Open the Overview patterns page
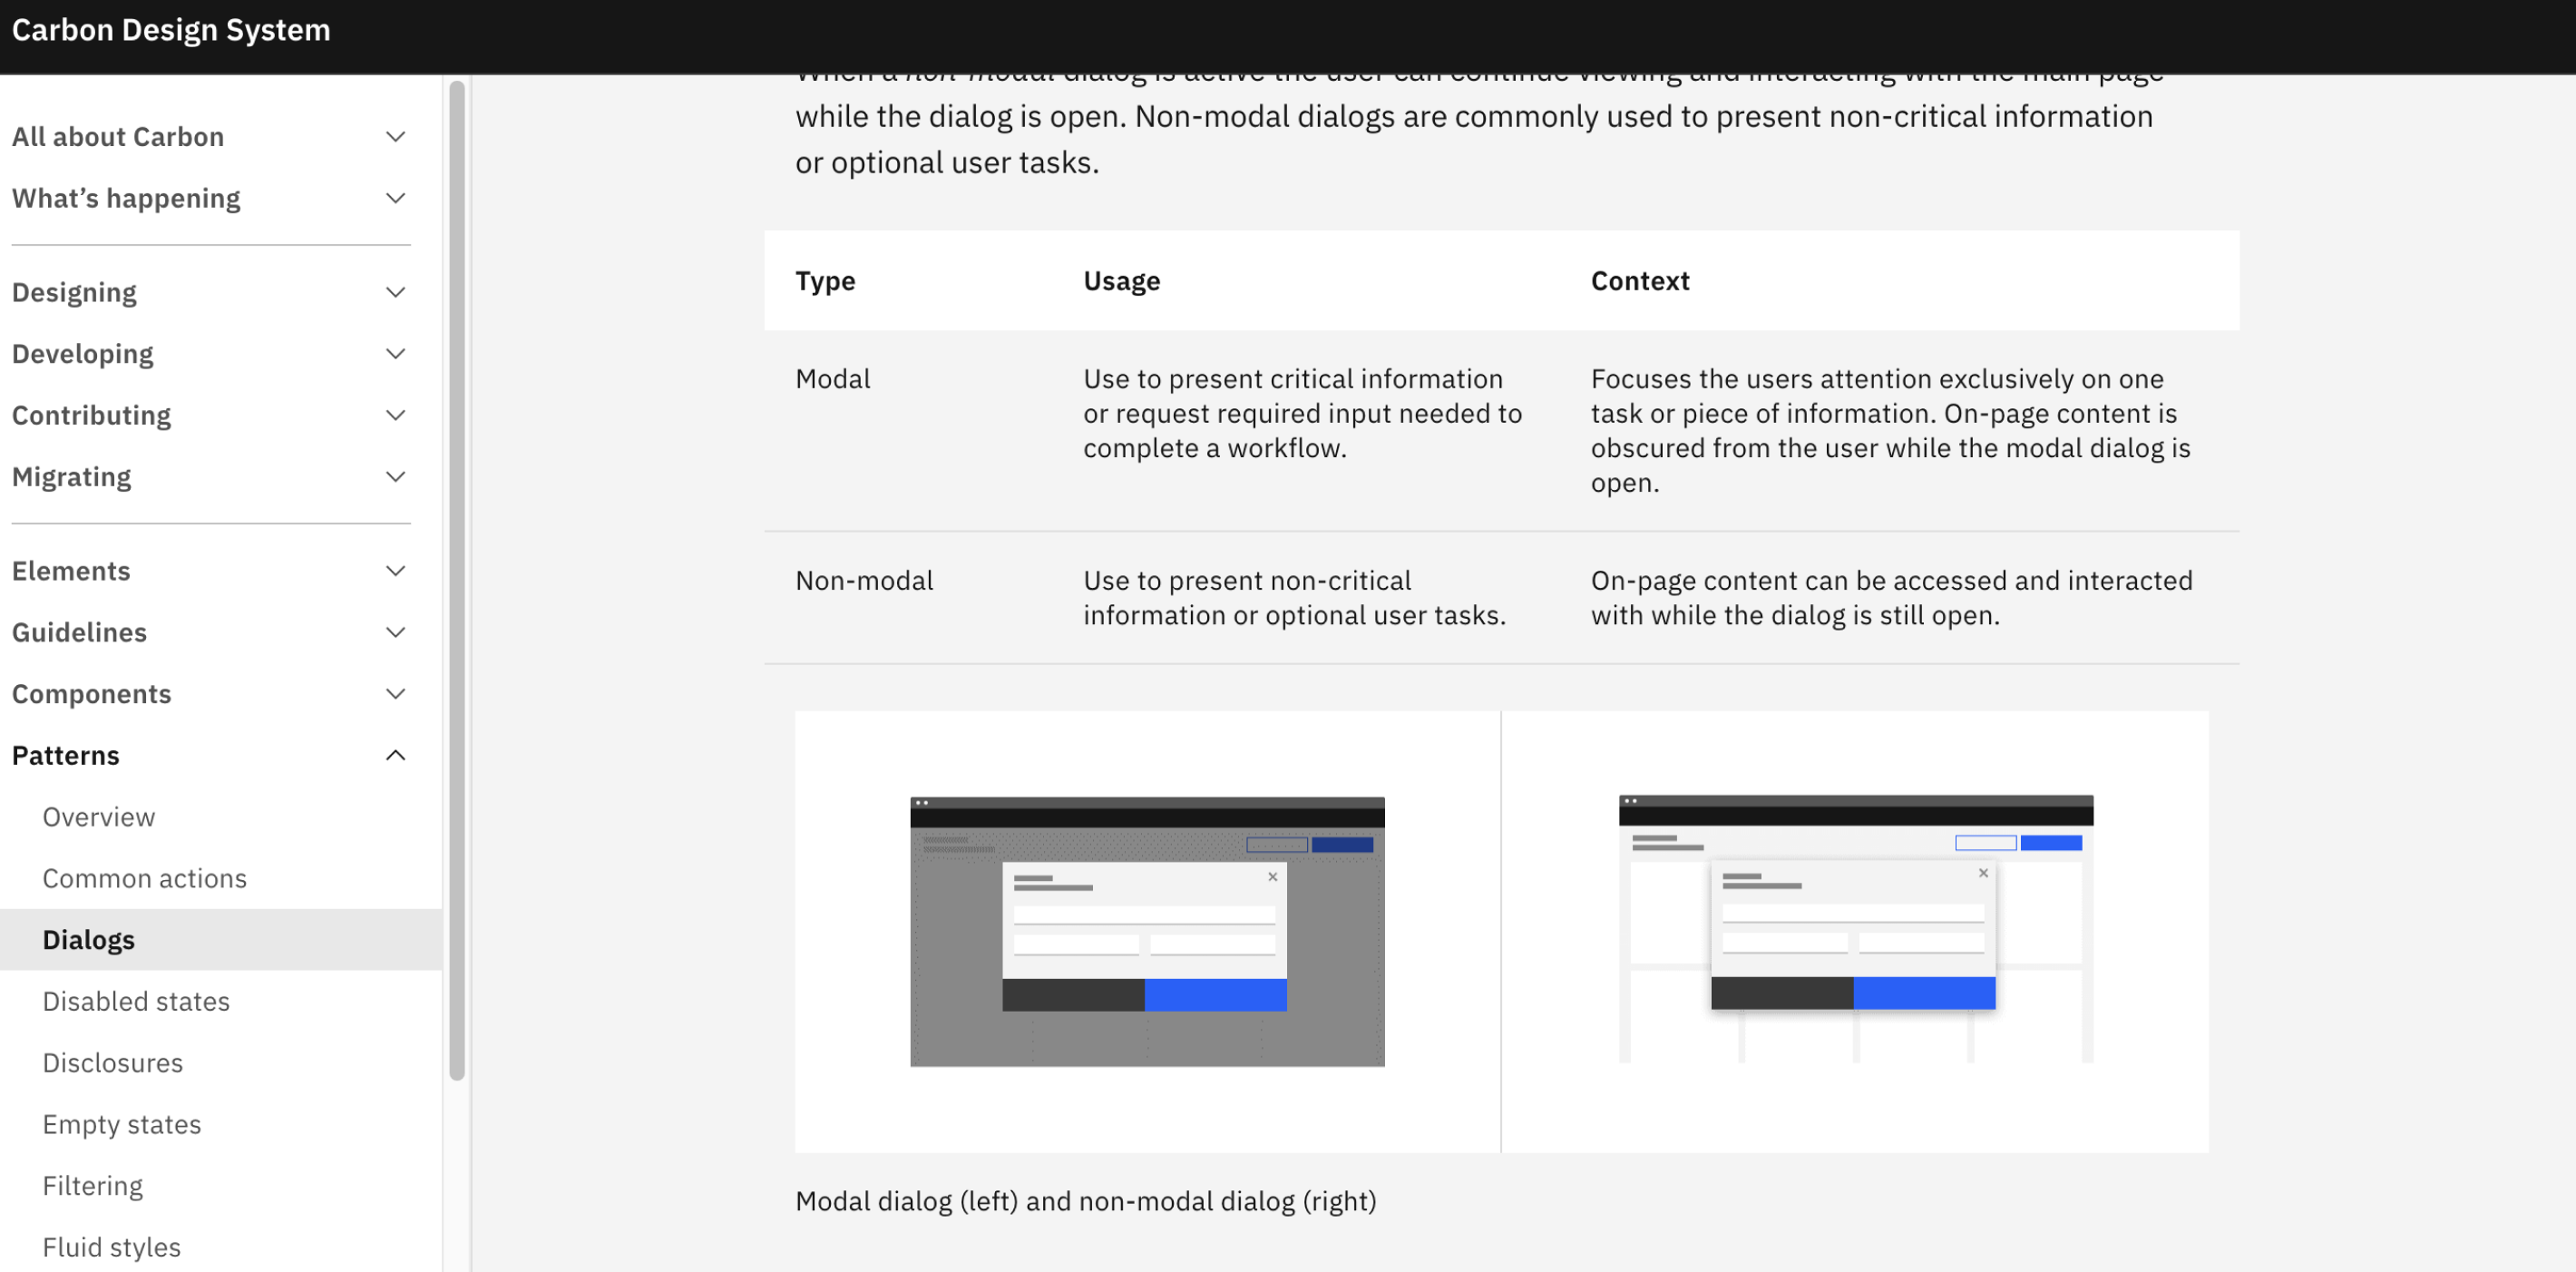 click(99, 817)
